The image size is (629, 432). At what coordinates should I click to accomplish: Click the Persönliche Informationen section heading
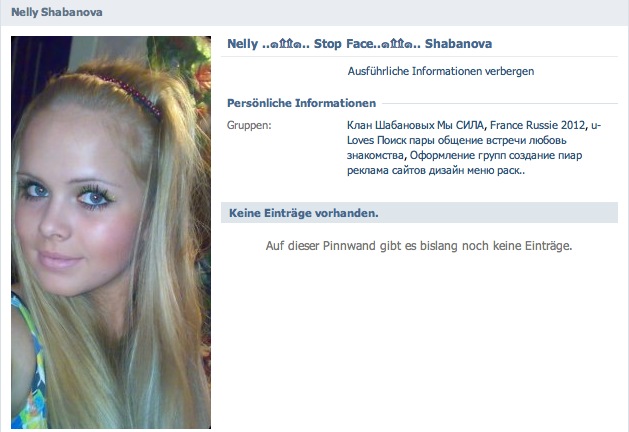coord(301,103)
